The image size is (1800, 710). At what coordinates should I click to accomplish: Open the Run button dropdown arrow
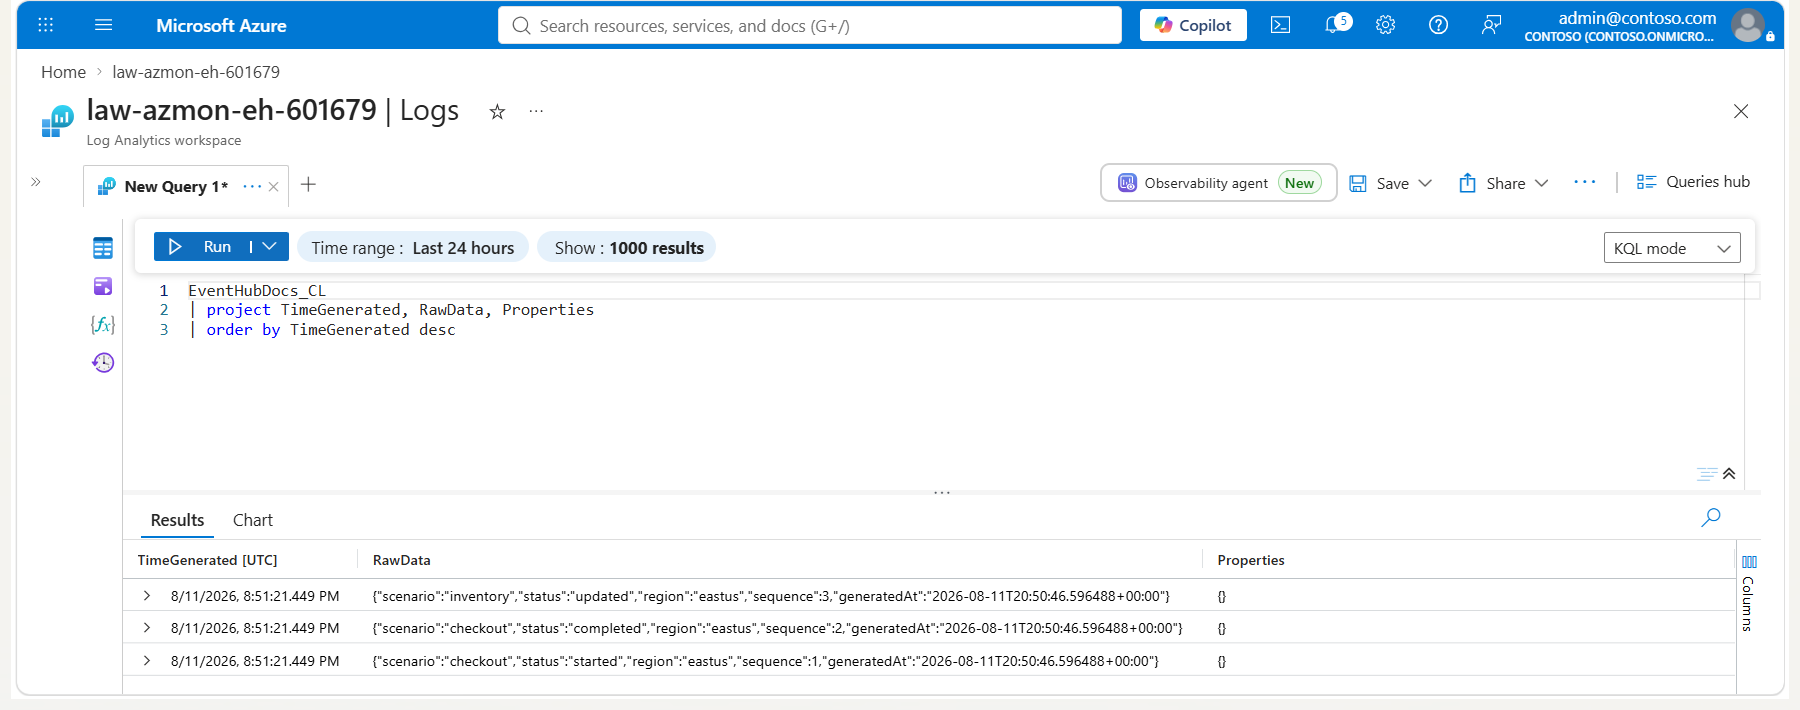[269, 247]
